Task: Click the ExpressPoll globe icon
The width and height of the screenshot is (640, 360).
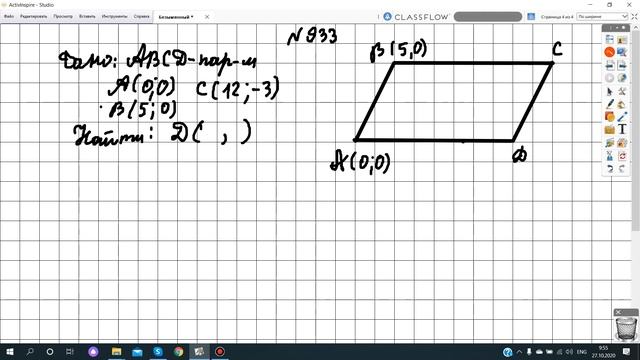Action: coord(622,78)
